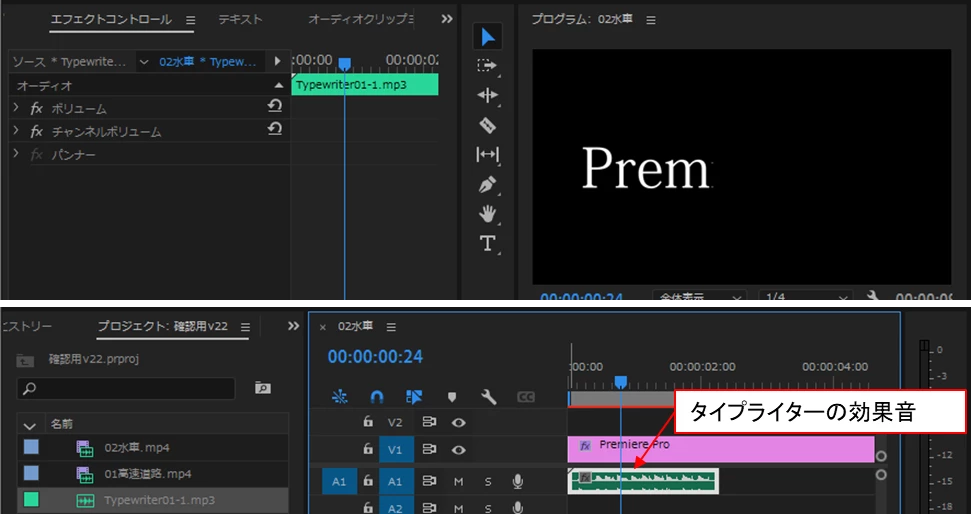971x514 pixels.
Task: Enable voice-over record on A2
Action: click(x=517, y=508)
